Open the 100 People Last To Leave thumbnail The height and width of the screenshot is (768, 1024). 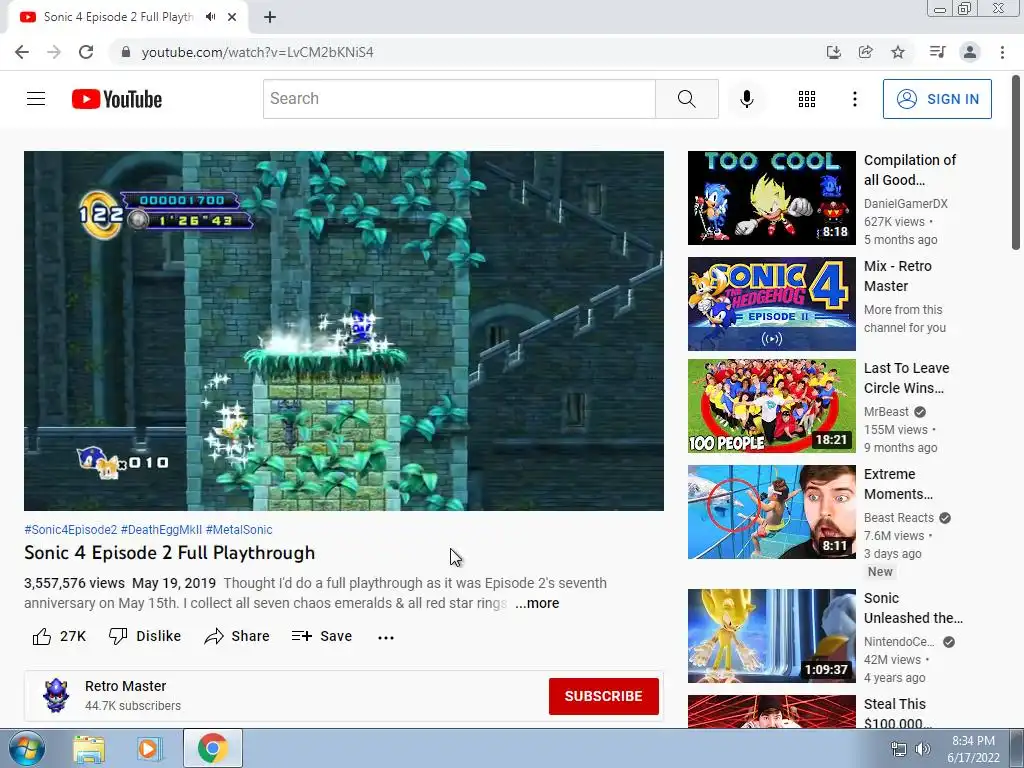point(771,406)
